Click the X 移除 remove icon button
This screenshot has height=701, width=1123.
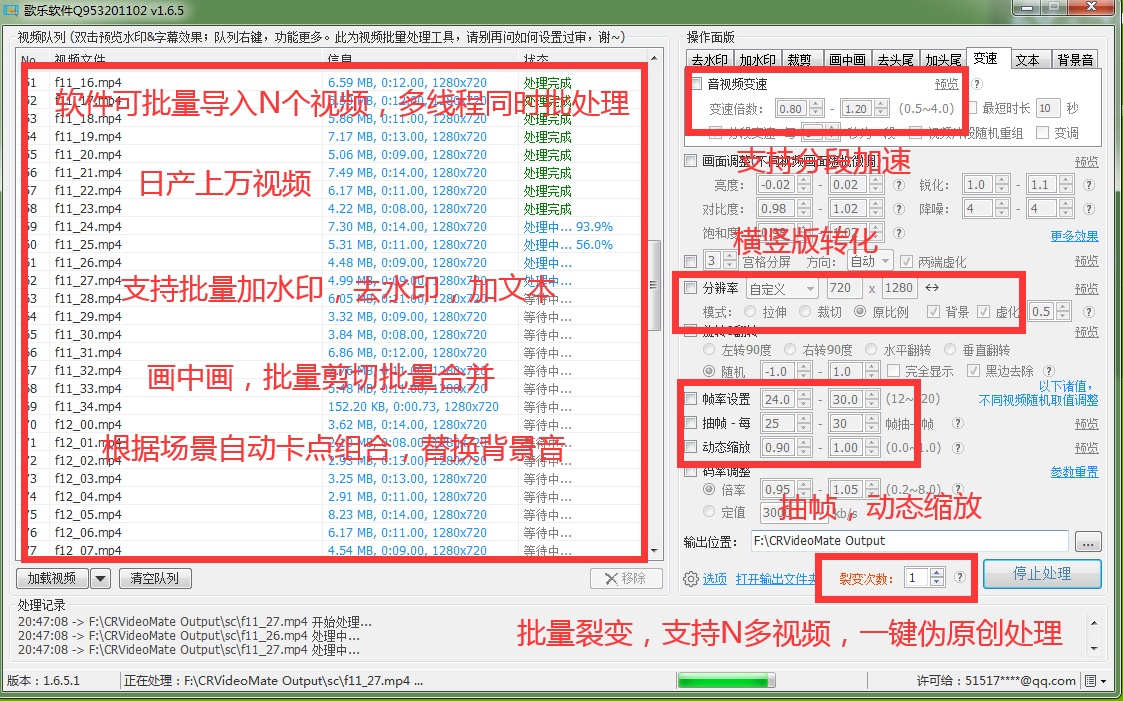625,577
